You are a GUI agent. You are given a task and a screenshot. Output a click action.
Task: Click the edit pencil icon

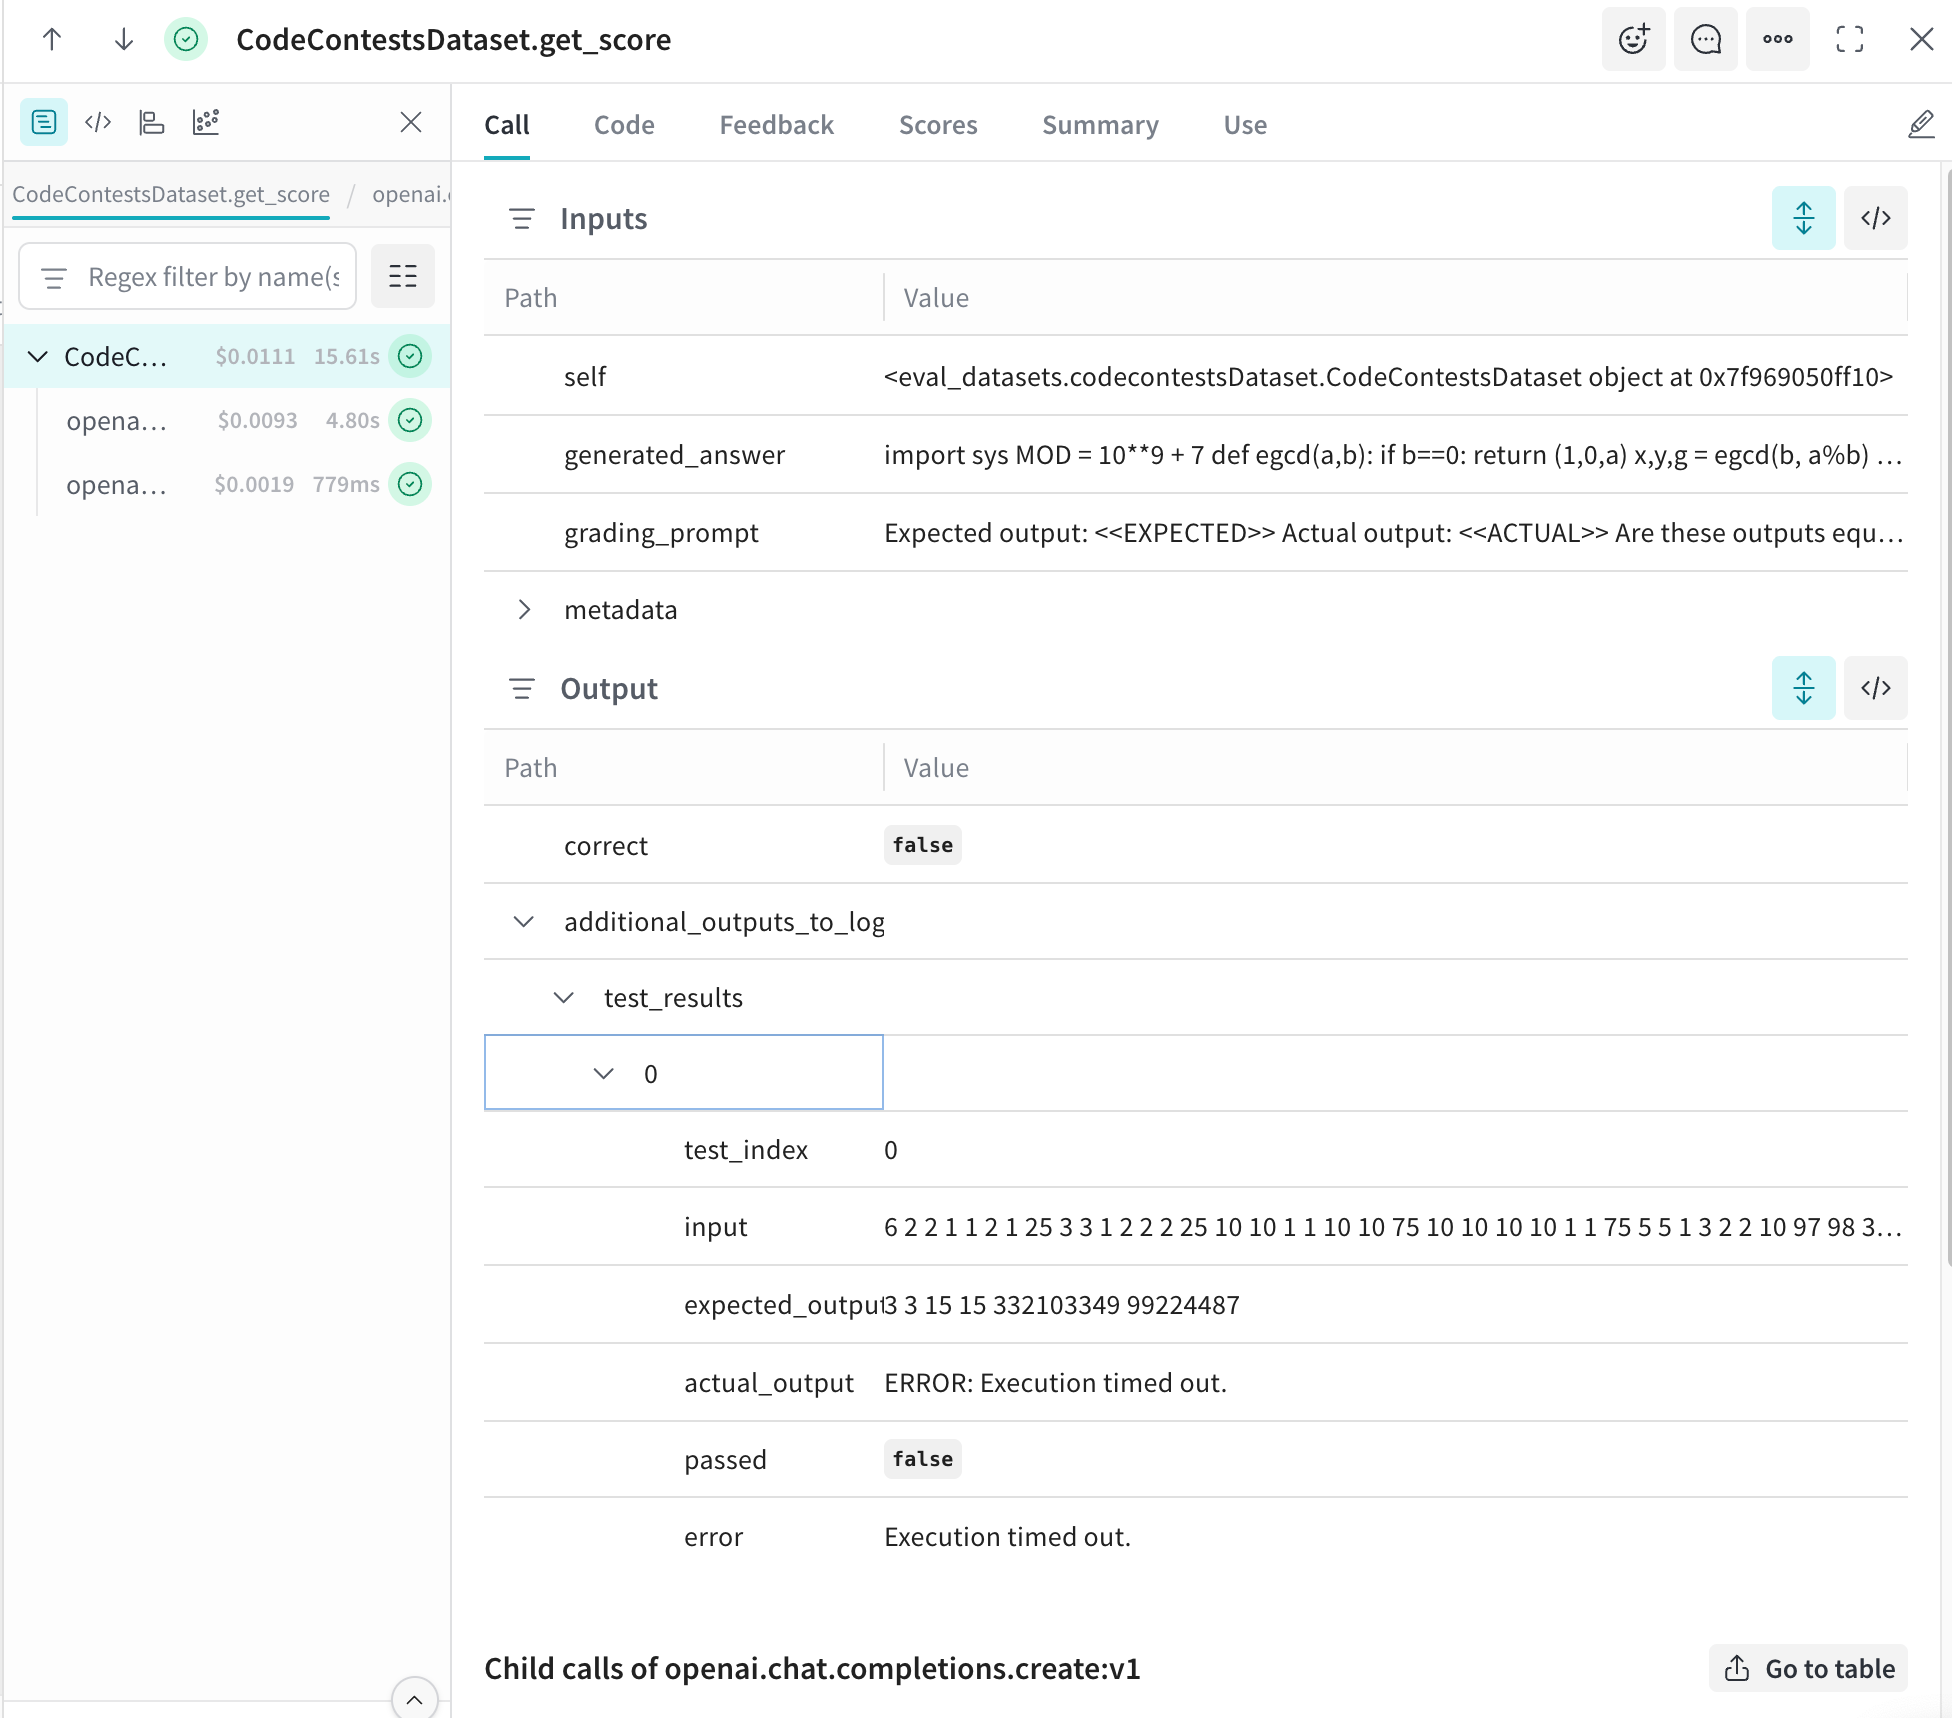(1920, 125)
